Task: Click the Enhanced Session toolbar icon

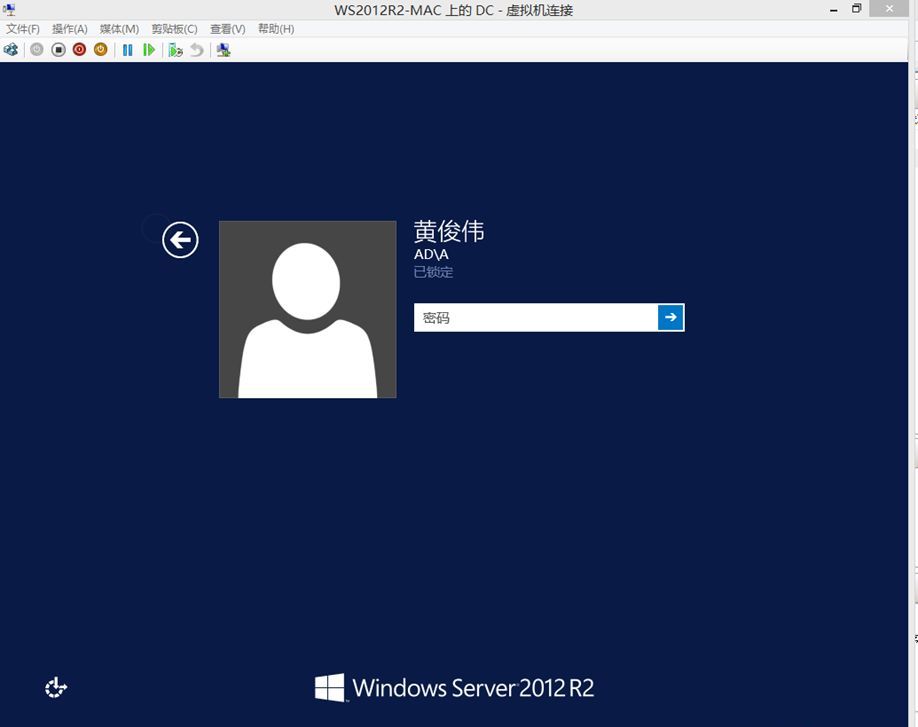Action: 223,50
